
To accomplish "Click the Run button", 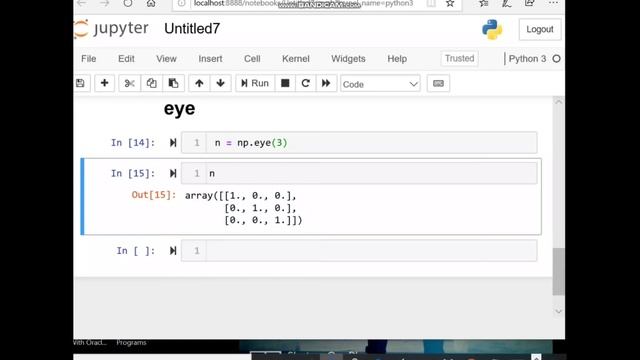I will pos(255,83).
